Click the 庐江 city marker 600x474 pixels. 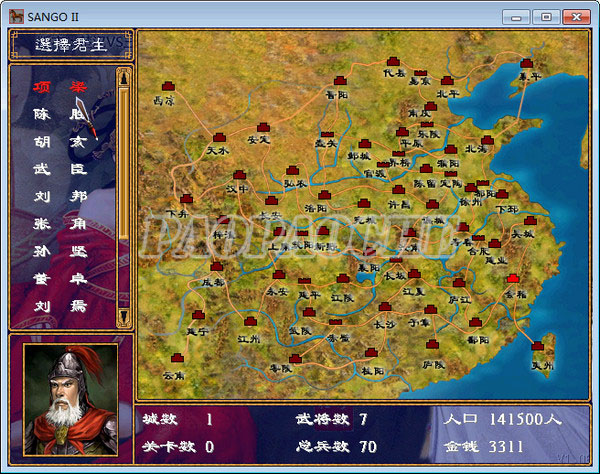459,283
